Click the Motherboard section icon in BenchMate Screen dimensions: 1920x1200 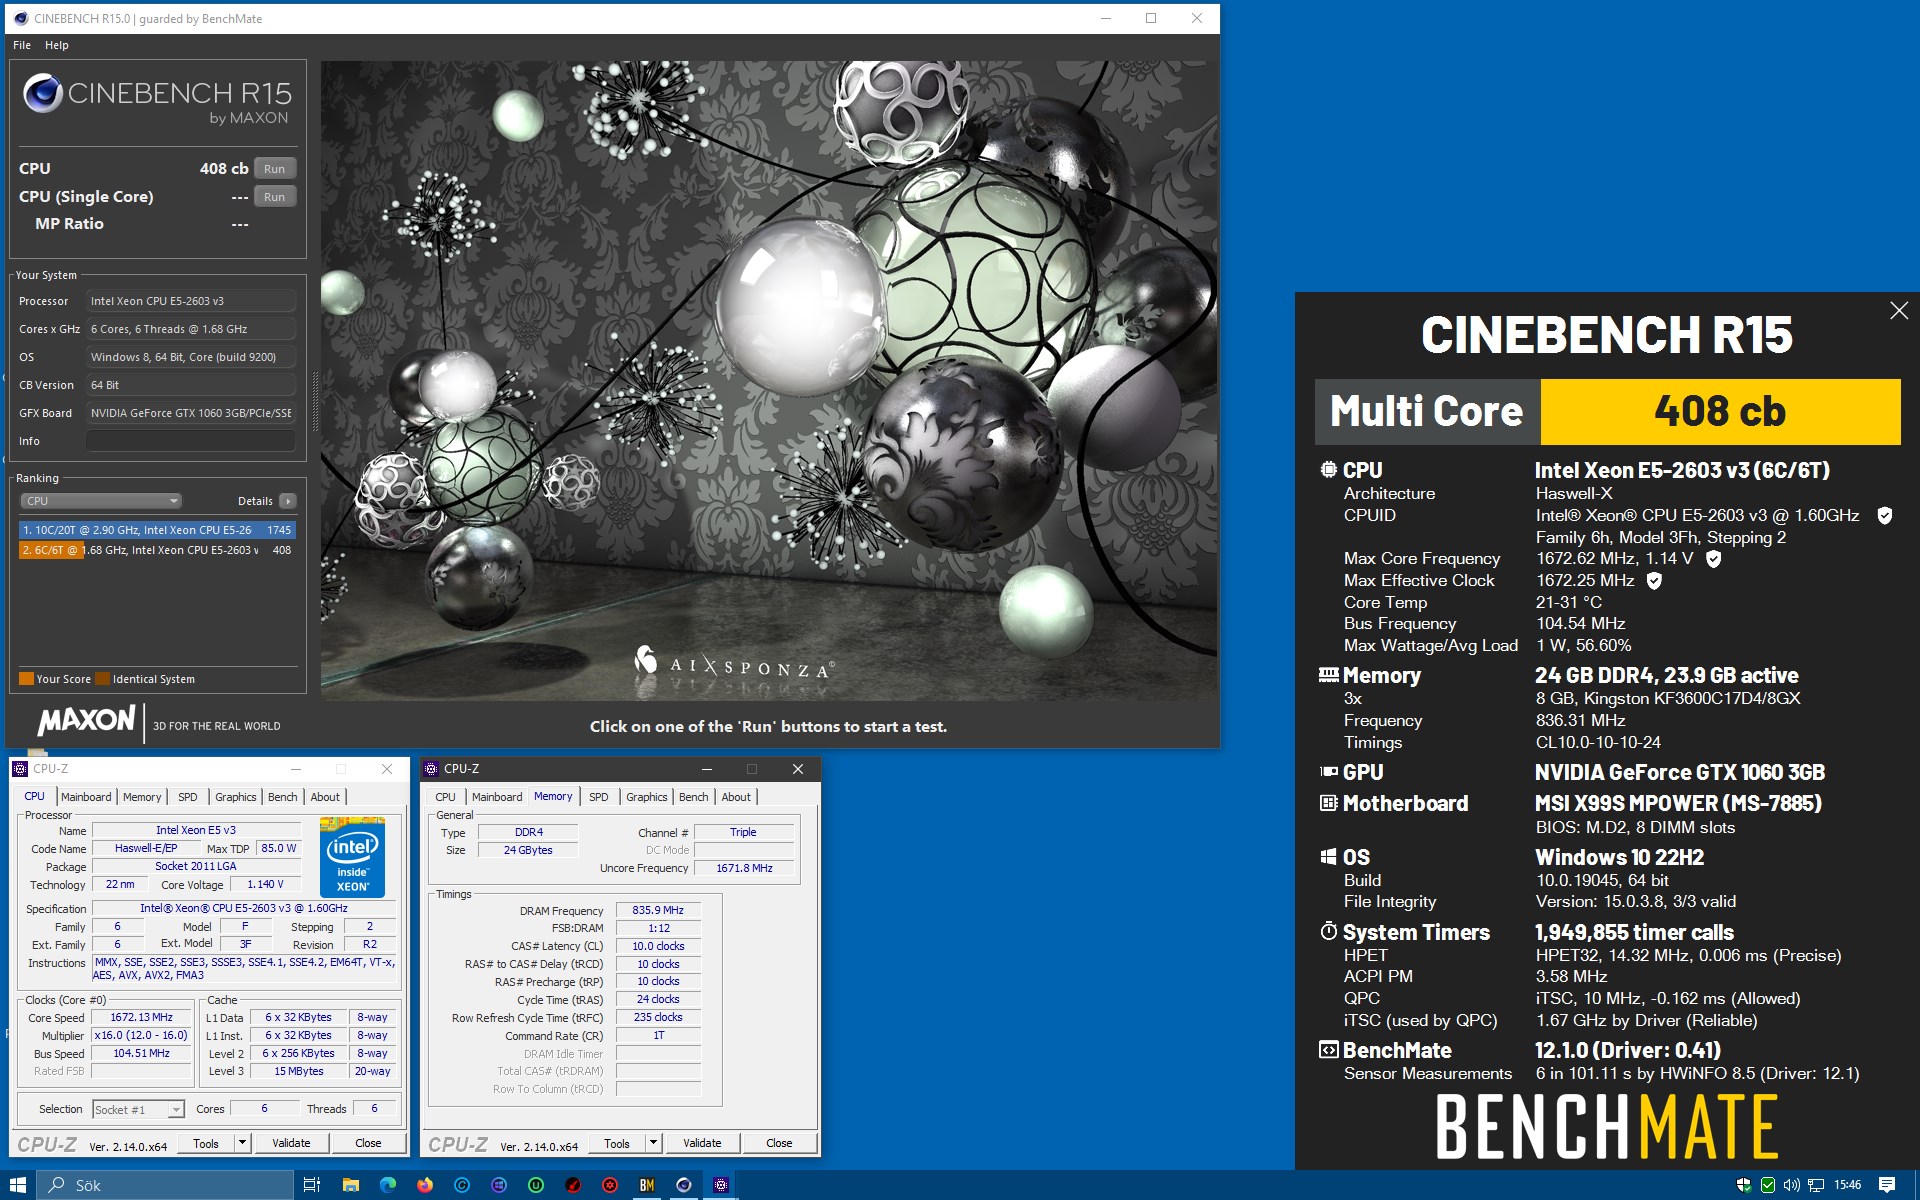click(1328, 803)
